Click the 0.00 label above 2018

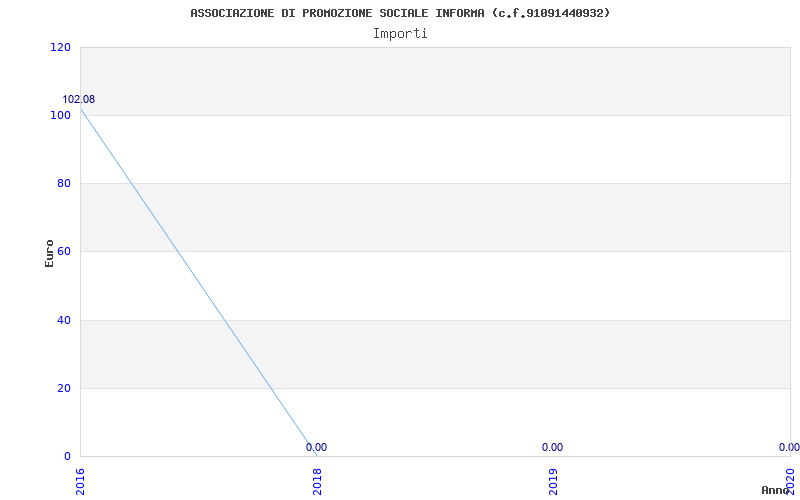[316, 447]
